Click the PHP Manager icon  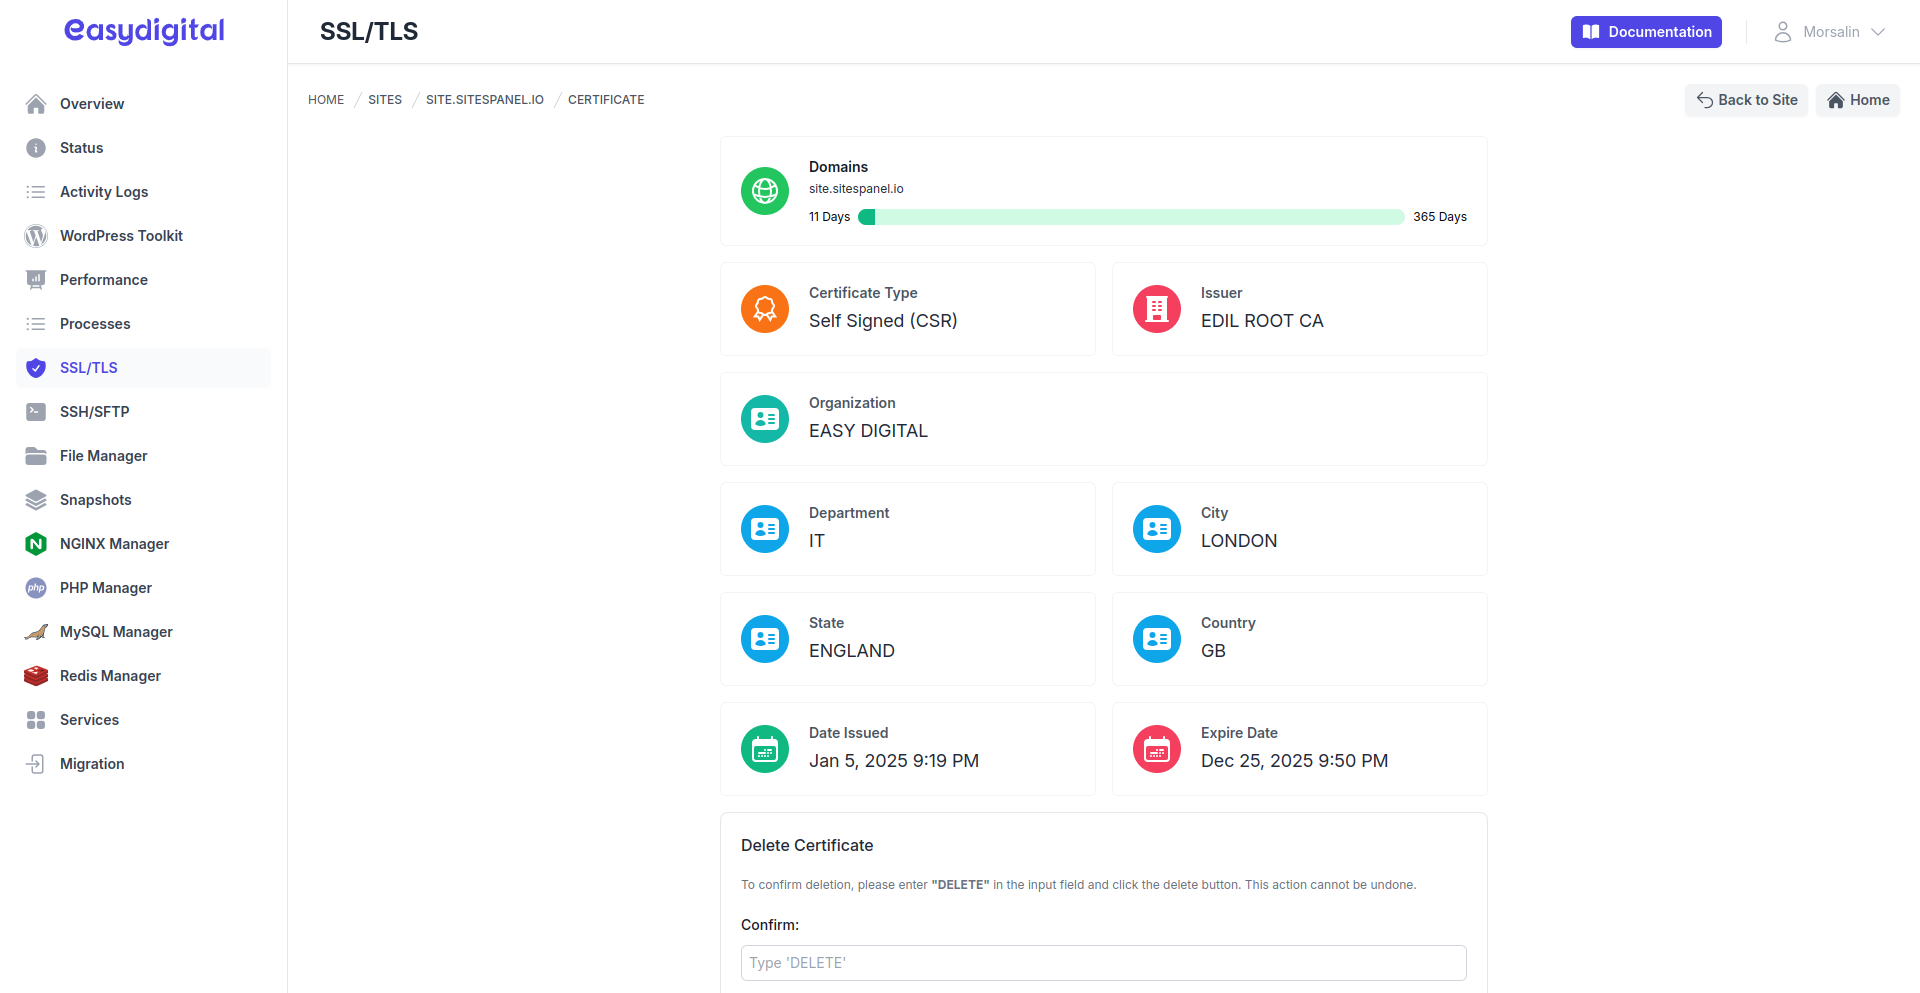[x=36, y=588]
